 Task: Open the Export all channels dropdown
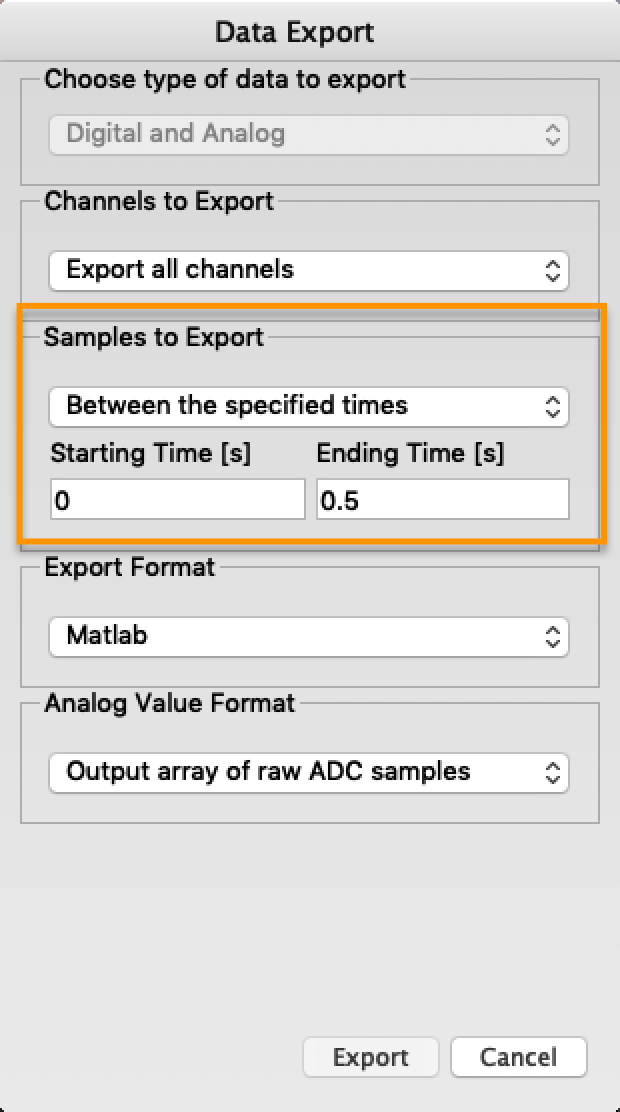pos(308,270)
